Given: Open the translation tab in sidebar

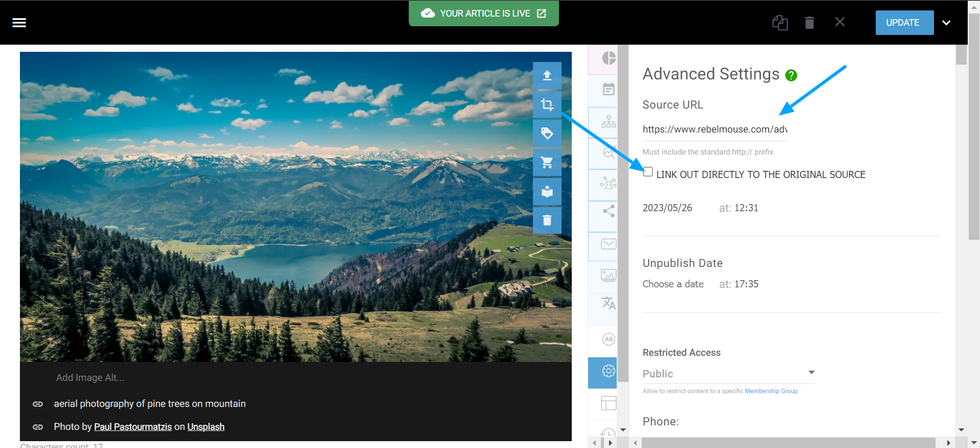Looking at the screenshot, I should pyautogui.click(x=608, y=303).
